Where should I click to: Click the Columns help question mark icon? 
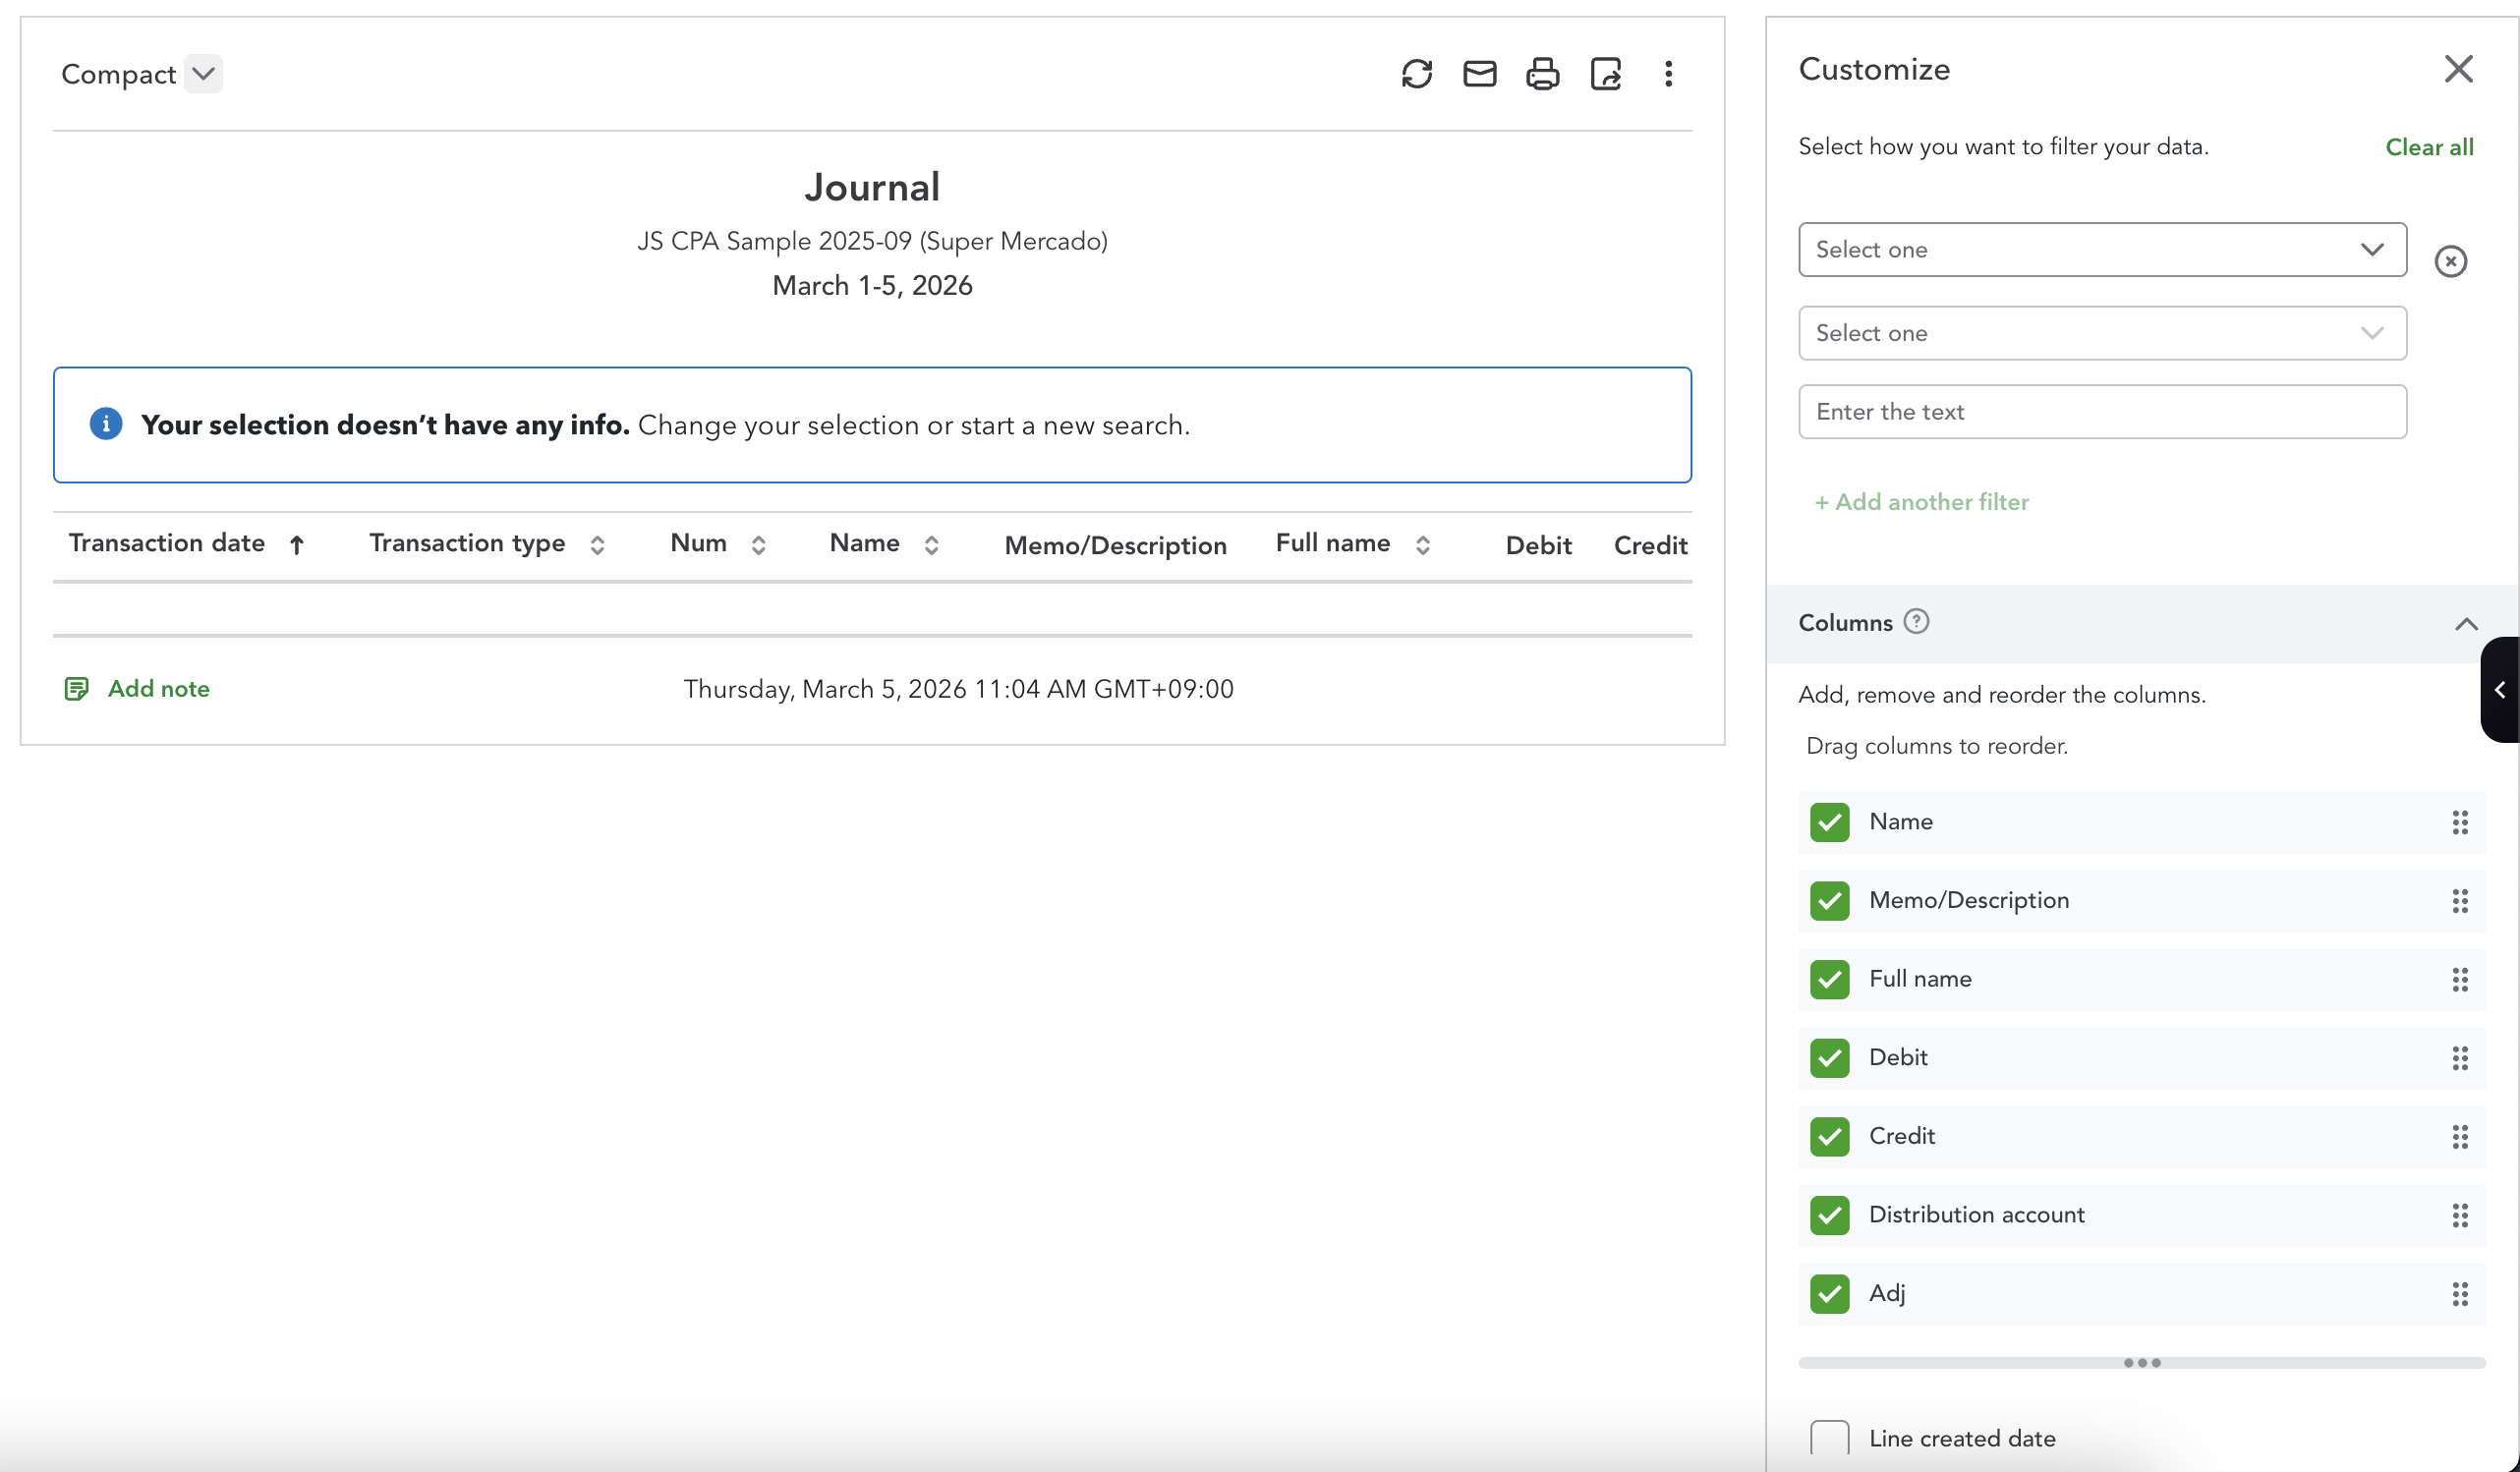pos(1916,621)
